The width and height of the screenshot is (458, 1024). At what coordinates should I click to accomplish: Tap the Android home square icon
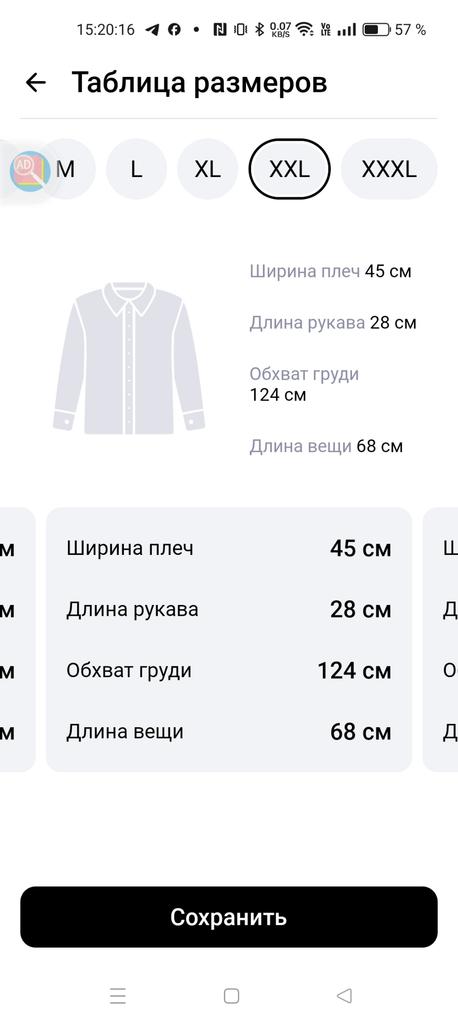tap(231, 995)
